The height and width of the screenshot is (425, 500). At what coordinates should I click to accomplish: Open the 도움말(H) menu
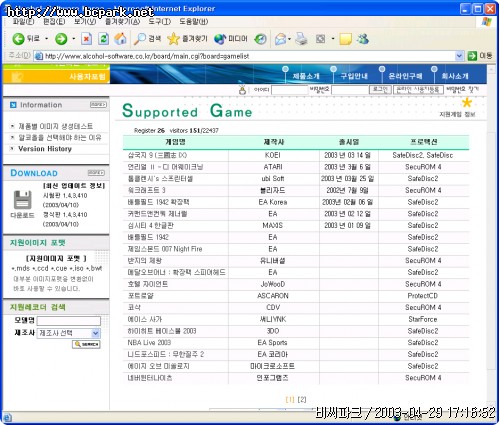pyautogui.click(x=194, y=22)
